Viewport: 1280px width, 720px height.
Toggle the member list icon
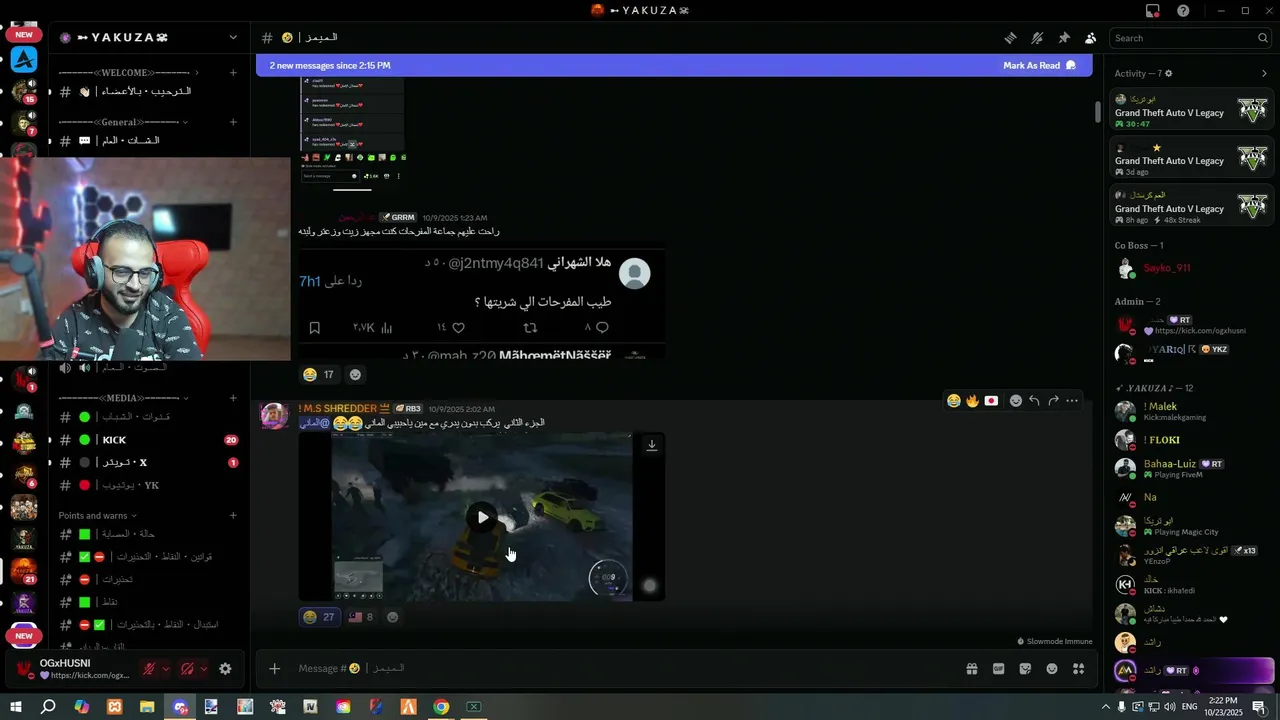pos(1090,38)
